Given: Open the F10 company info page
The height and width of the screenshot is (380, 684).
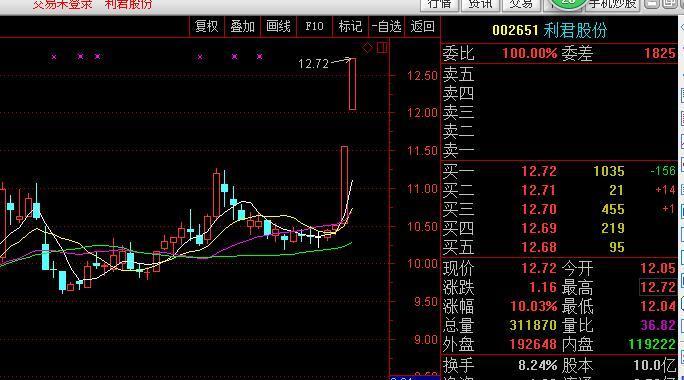Looking at the screenshot, I should (x=314, y=26).
